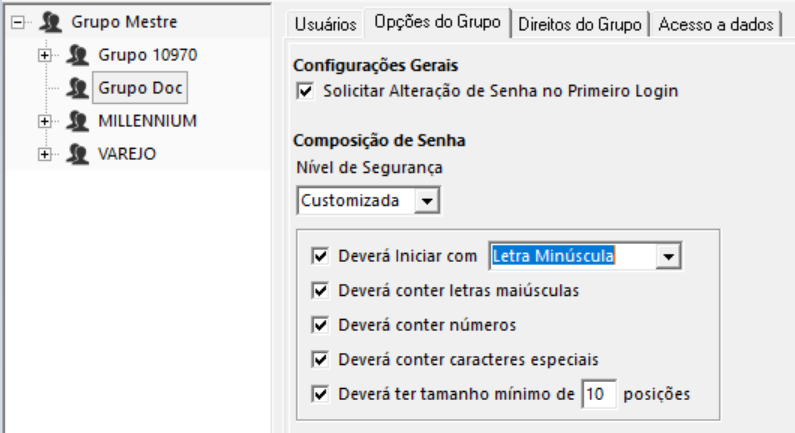Image resolution: width=795 pixels, height=433 pixels.
Task: Click the Grupo 10970 users icon
Action: [x=77, y=55]
